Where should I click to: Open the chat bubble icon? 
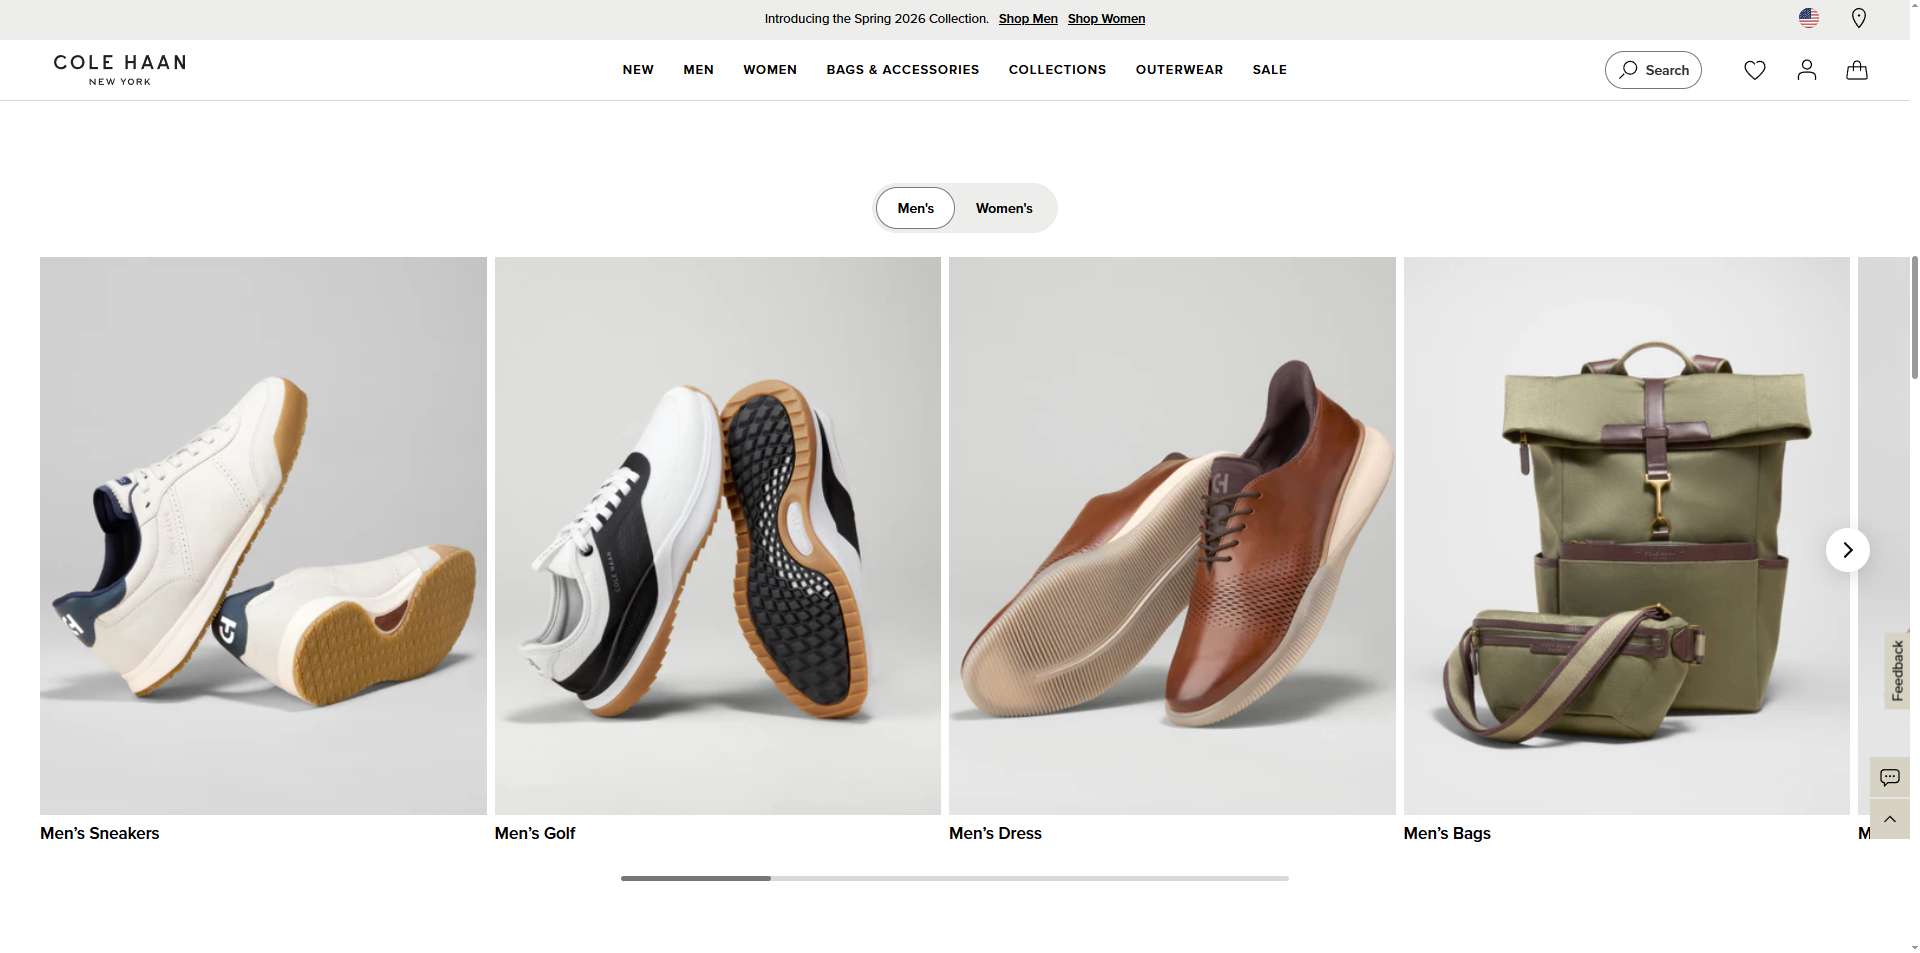coord(1890,776)
